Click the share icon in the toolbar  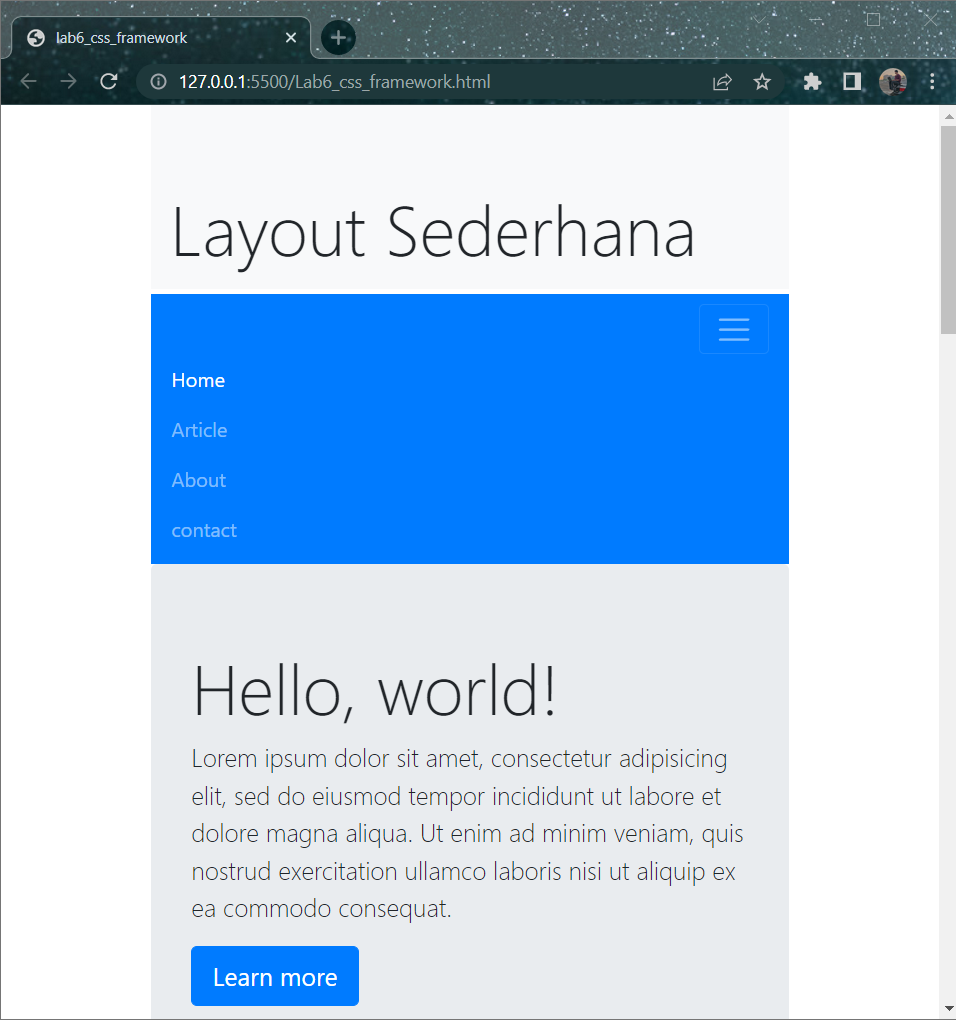click(x=722, y=82)
